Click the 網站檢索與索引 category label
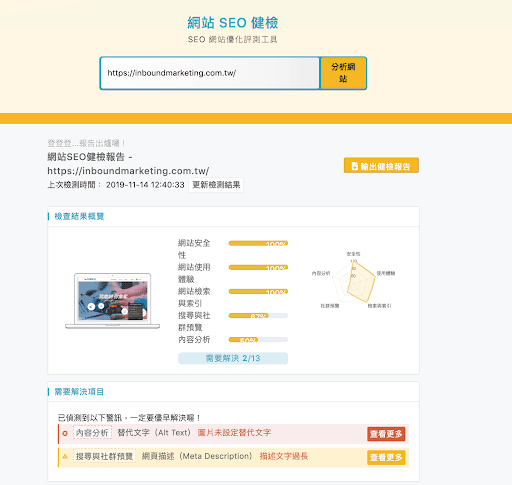Viewport: 512px width, 485px height. (x=194, y=297)
